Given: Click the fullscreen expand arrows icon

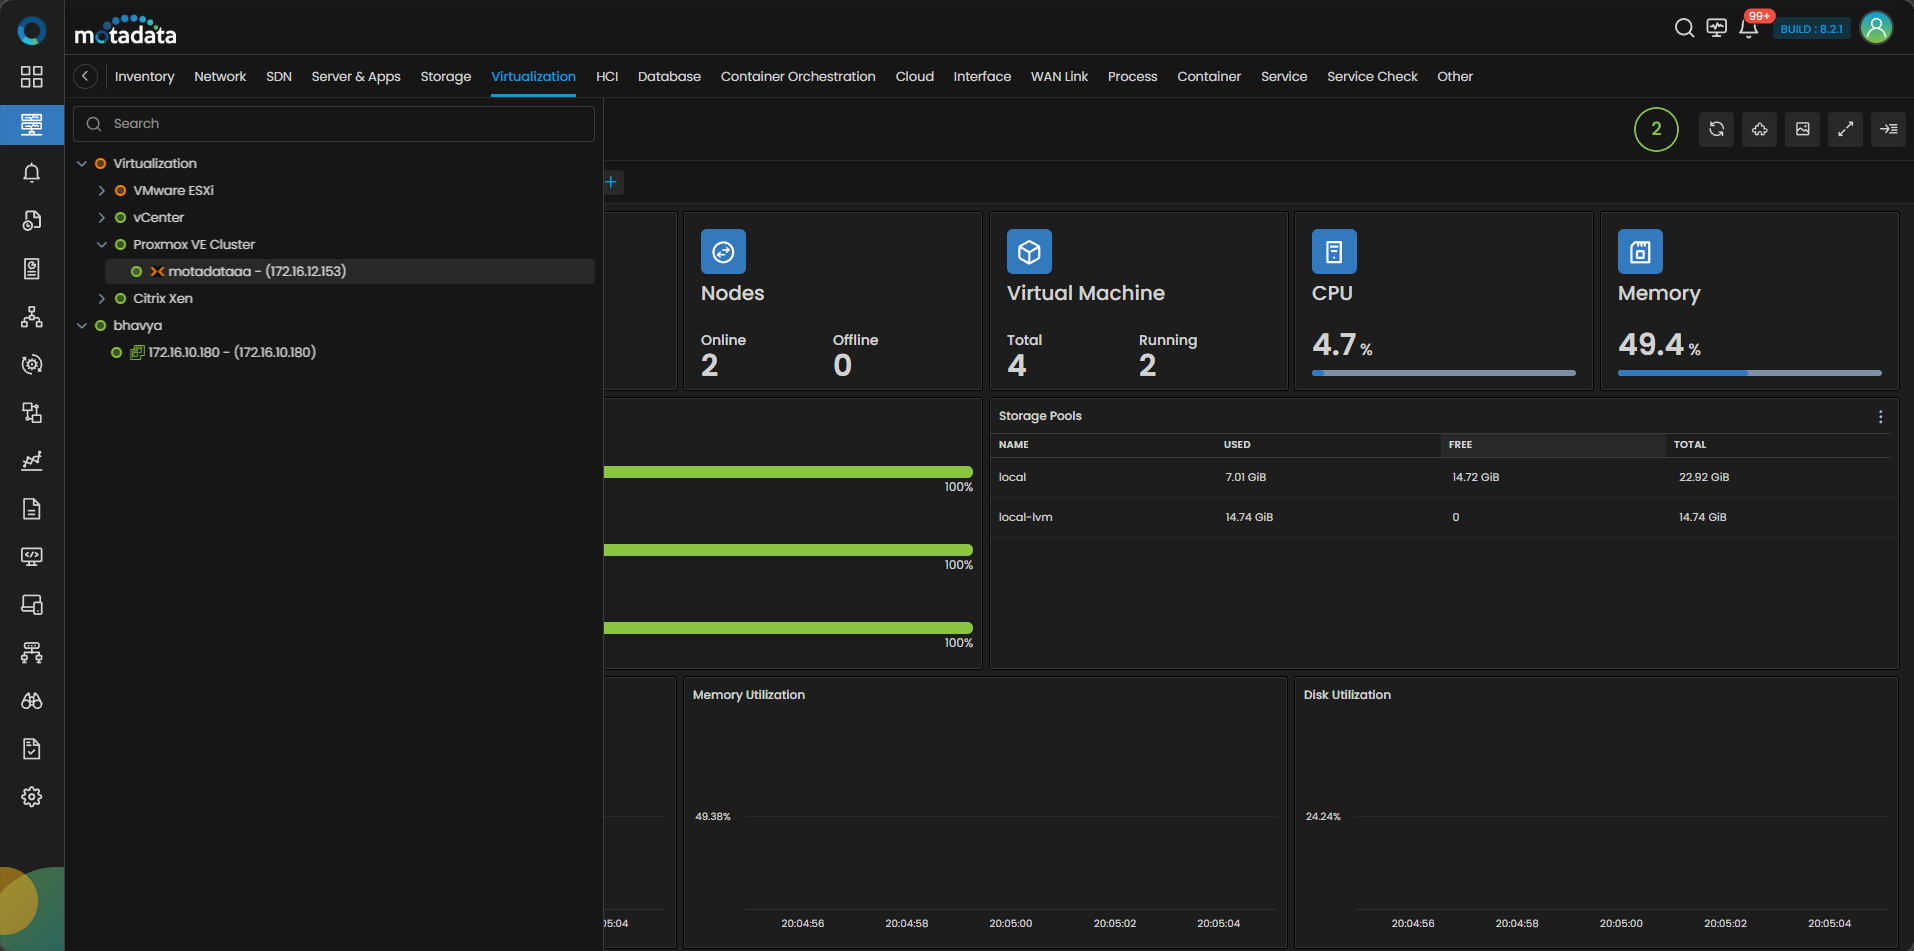Looking at the screenshot, I should [x=1845, y=129].
